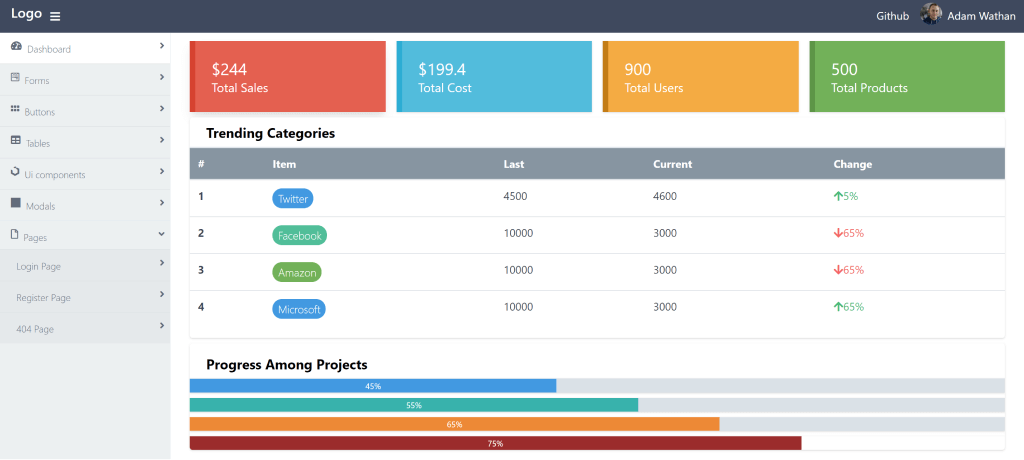Click the blue 45% progress bar

click(373, 386)
